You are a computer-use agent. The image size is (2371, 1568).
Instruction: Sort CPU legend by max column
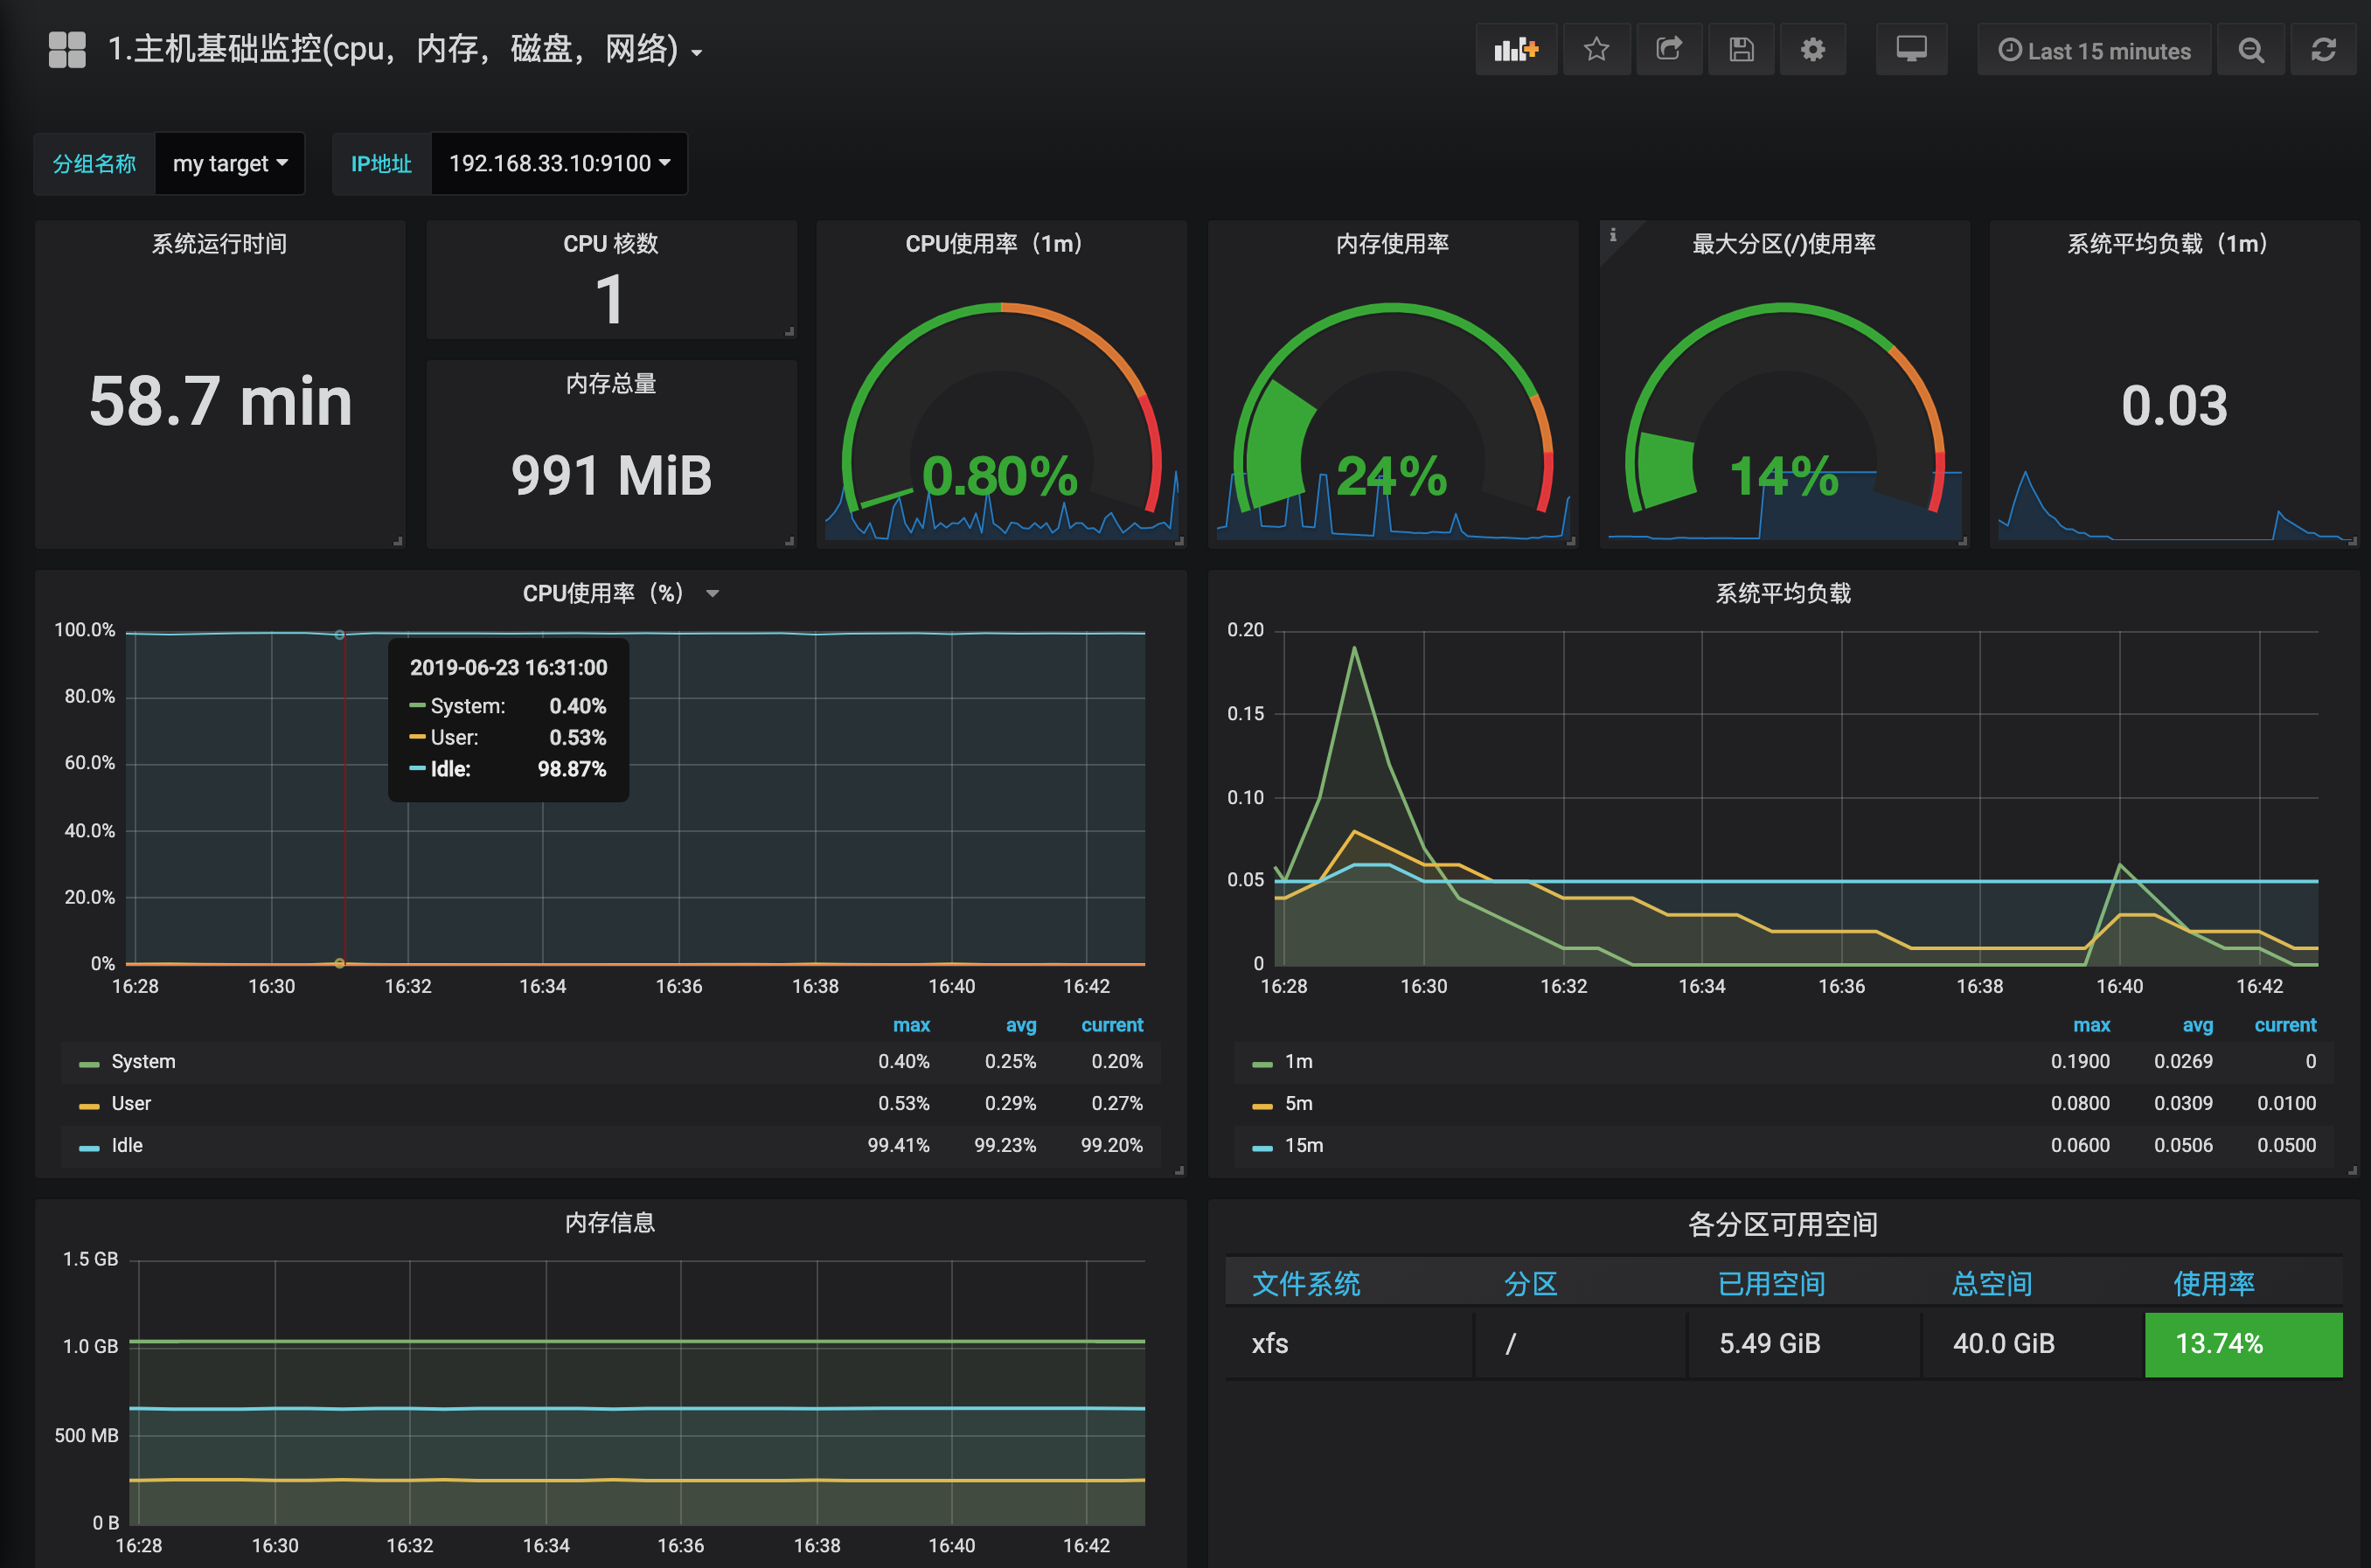(x=911, y=1025)
